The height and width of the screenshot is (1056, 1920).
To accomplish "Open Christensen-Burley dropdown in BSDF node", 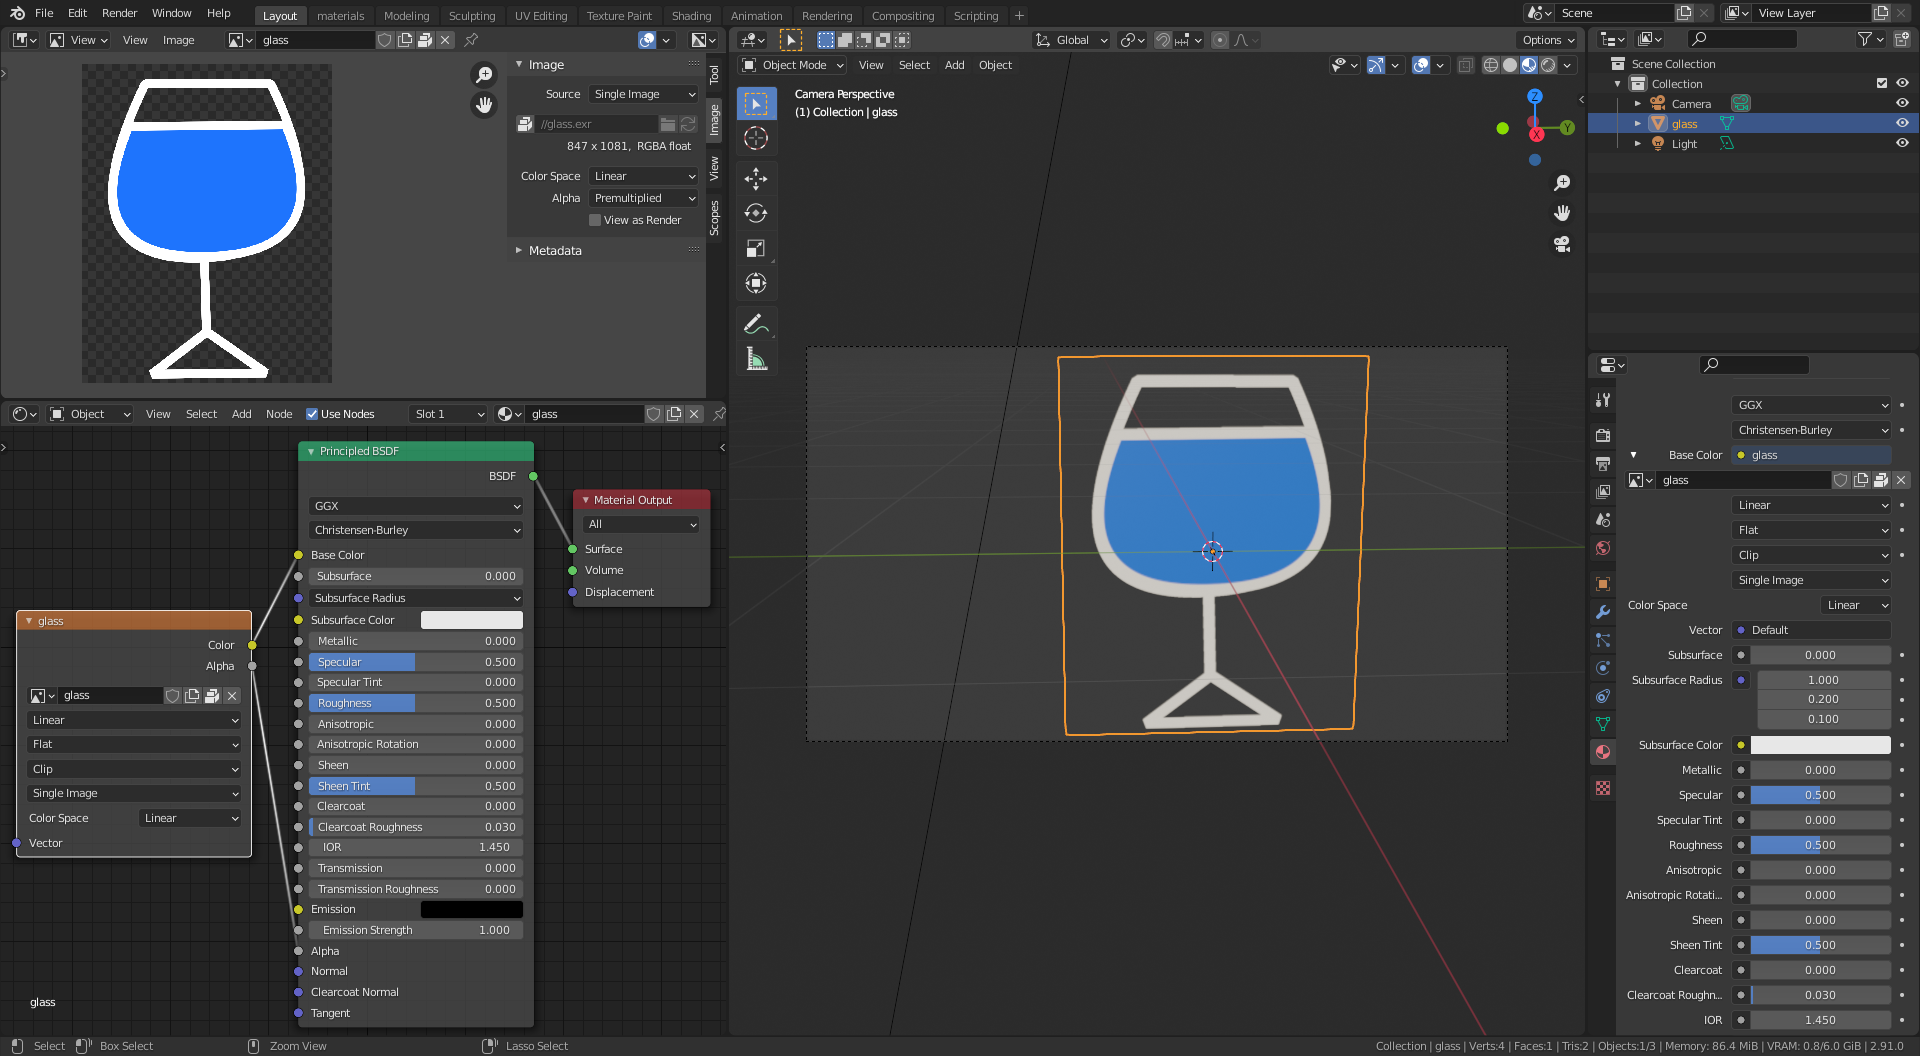I will (x=416, y=530).
